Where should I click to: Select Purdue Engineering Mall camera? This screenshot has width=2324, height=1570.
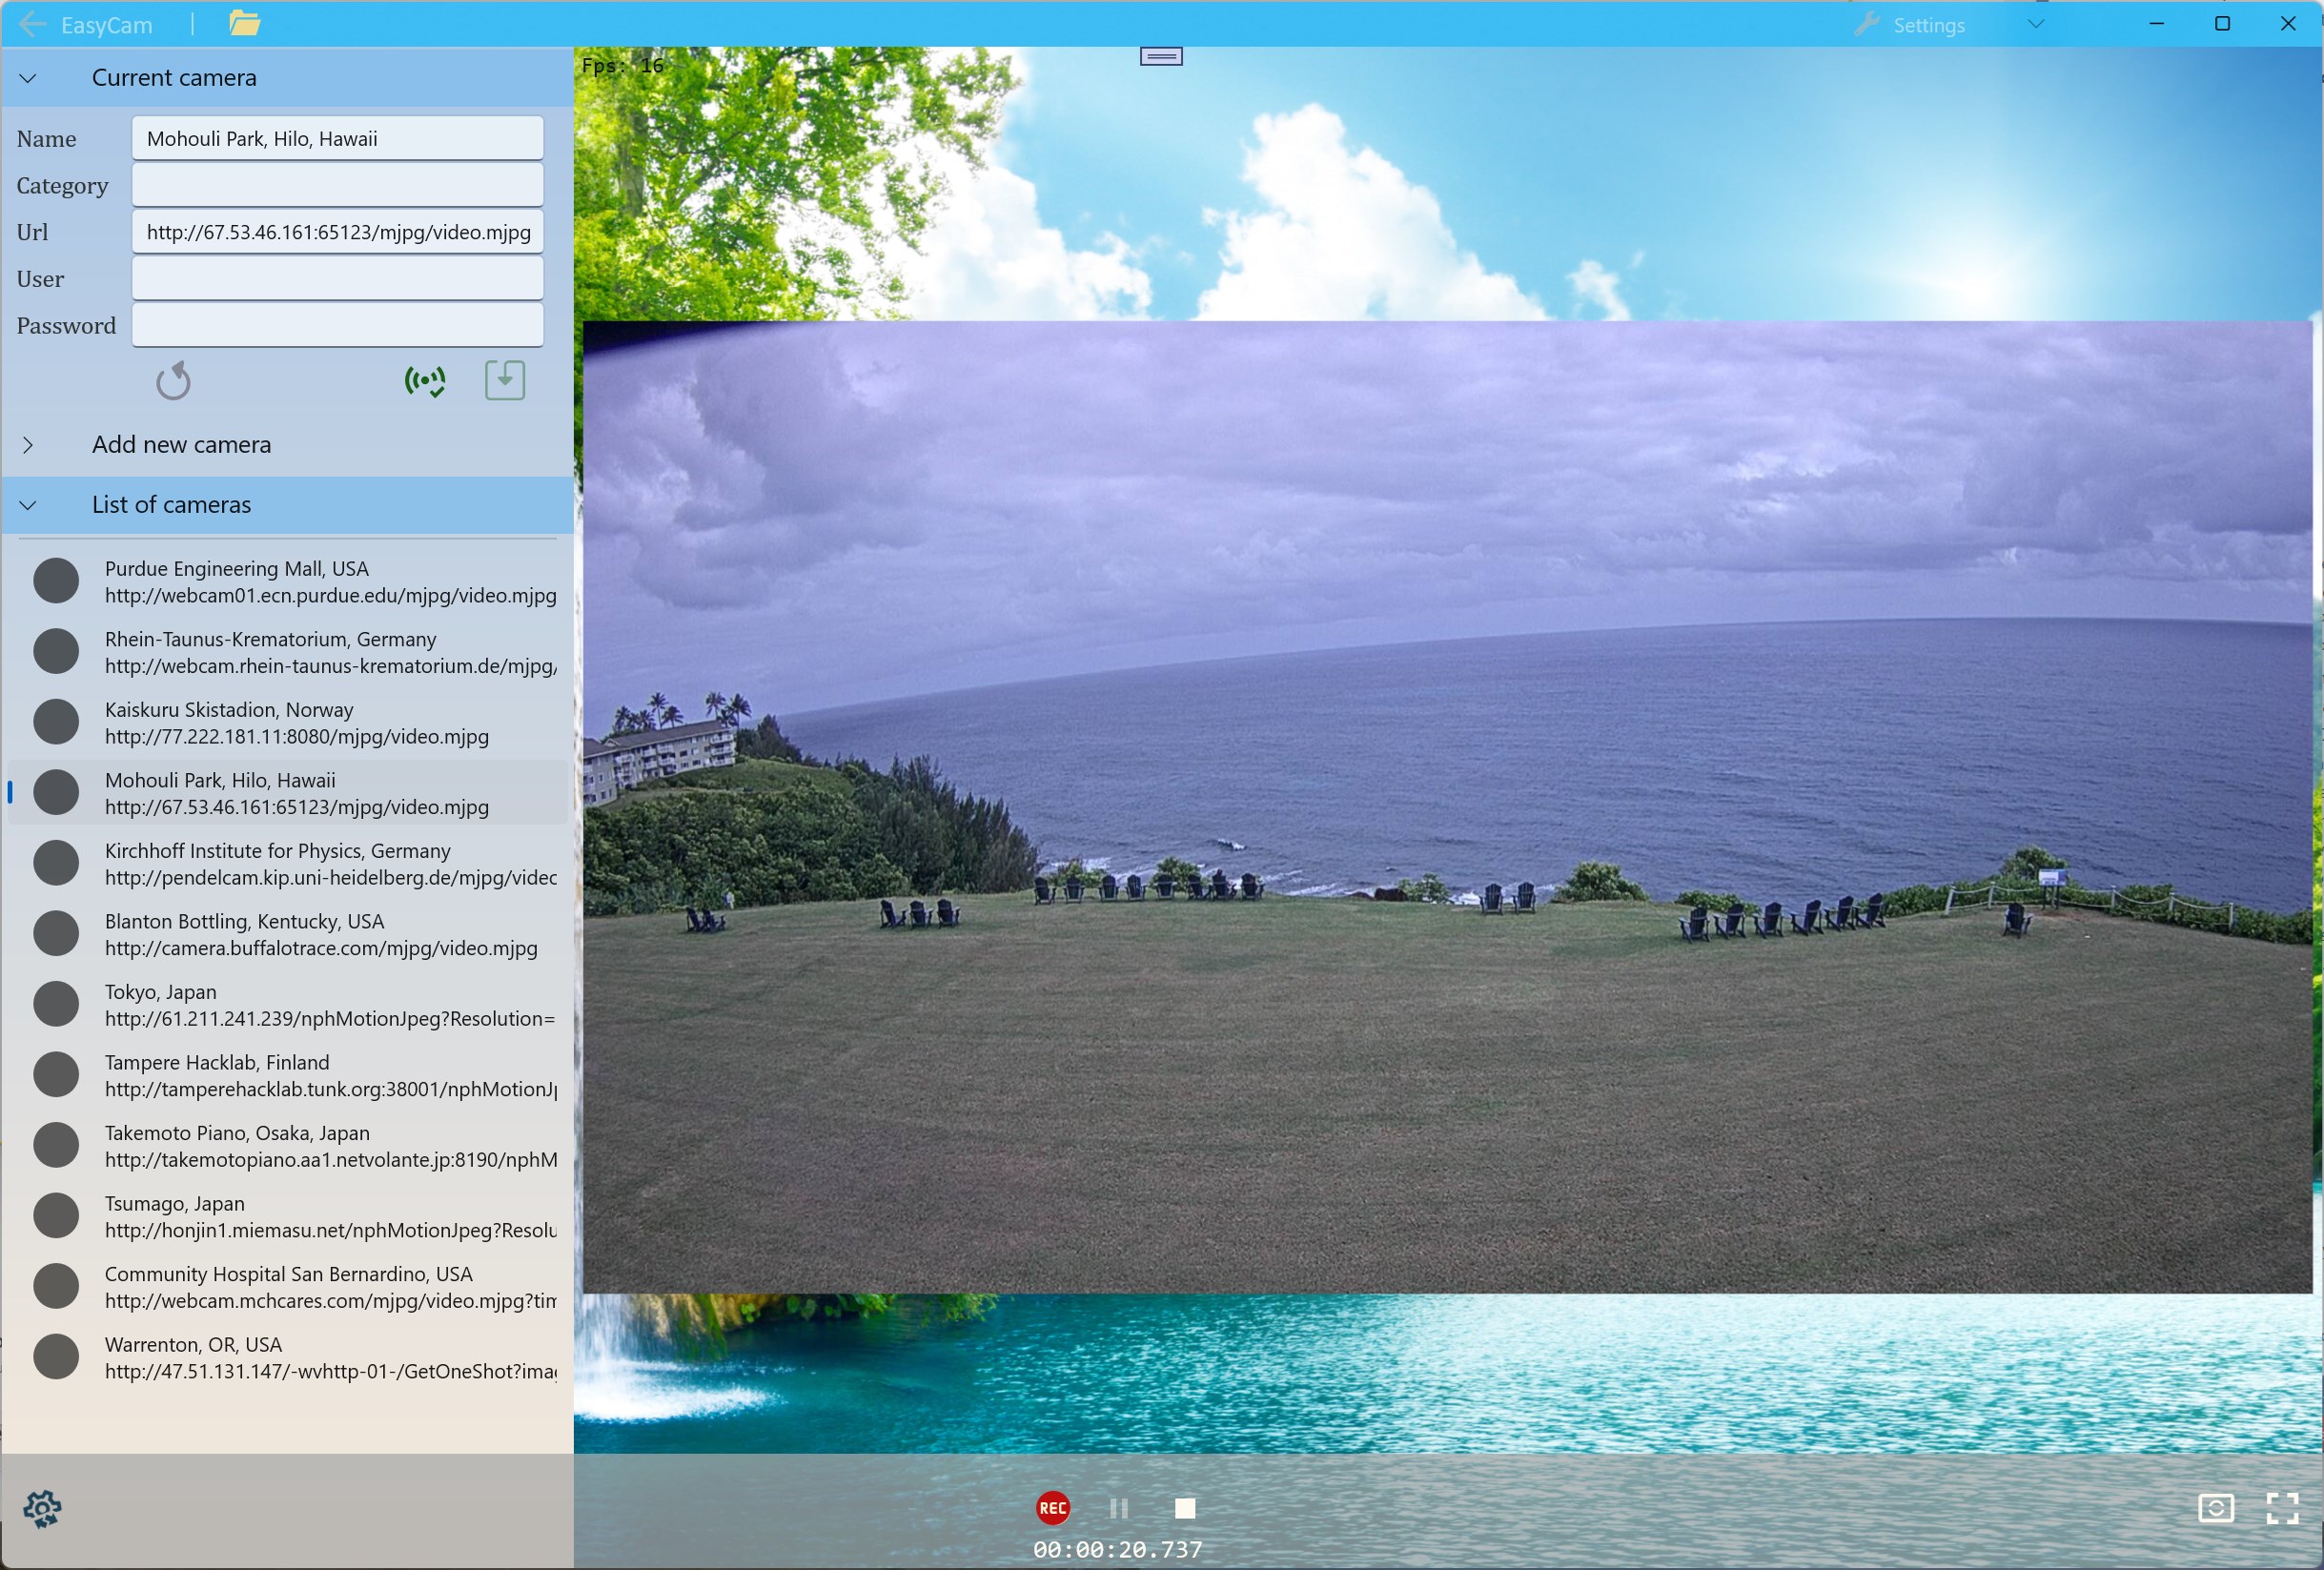click(288, 582)
